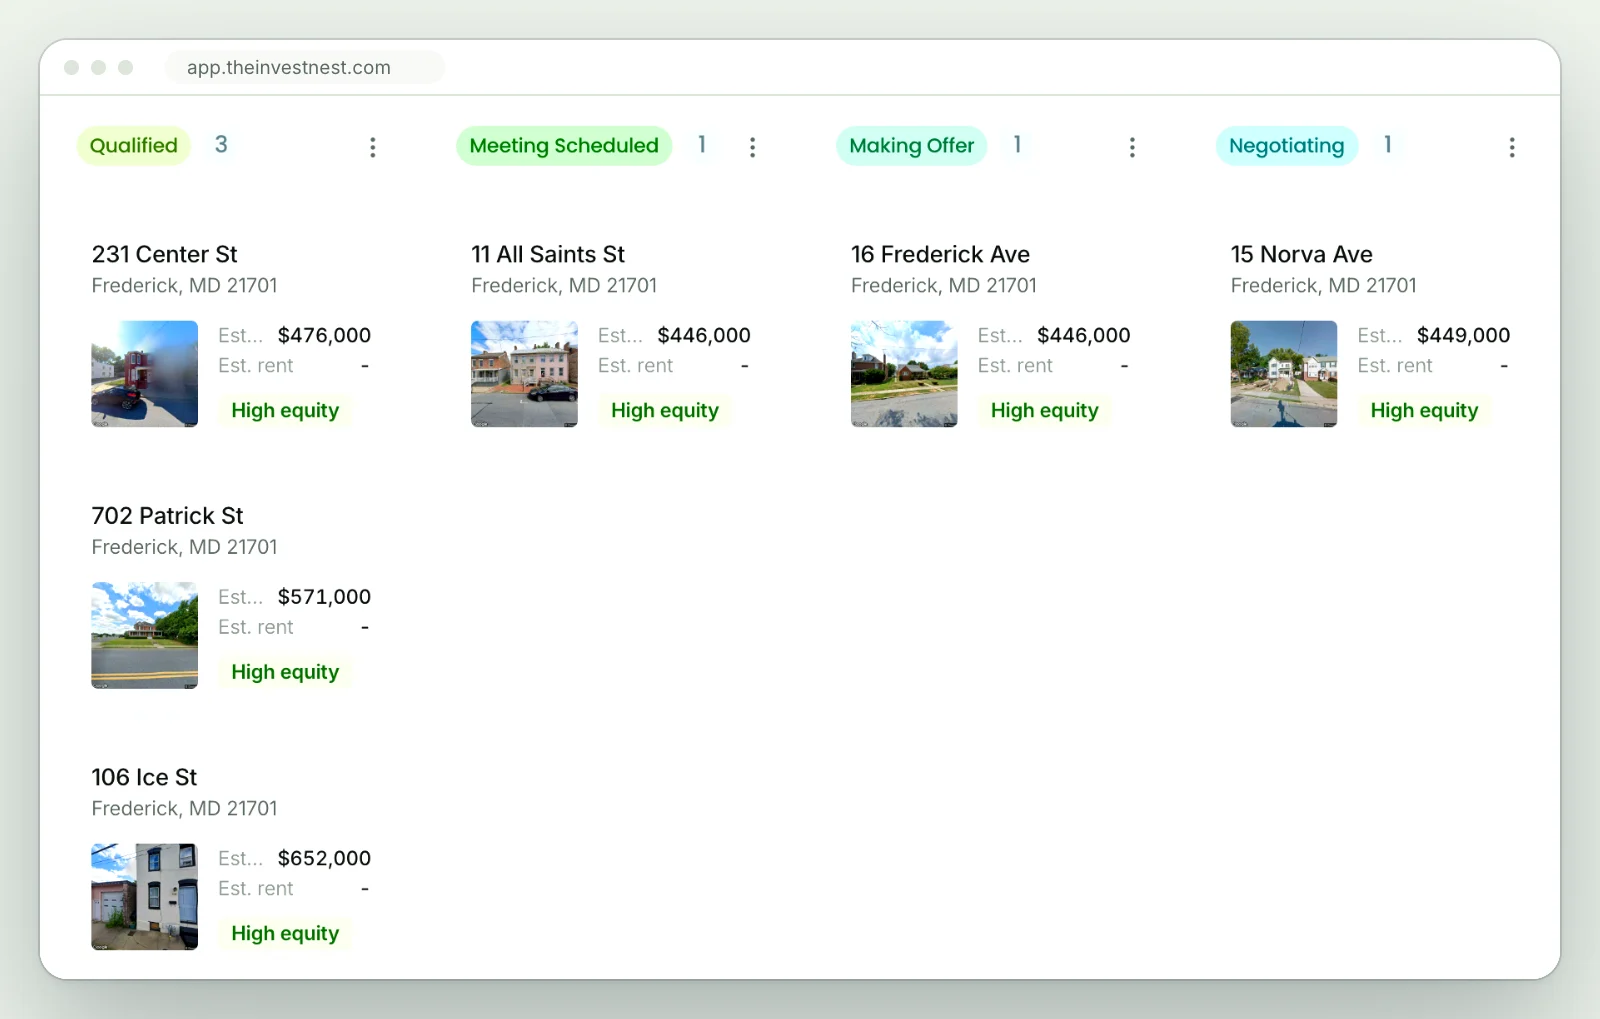
Task: Click High equity tag on 702 Patrick St
Action: pos(285,672)
